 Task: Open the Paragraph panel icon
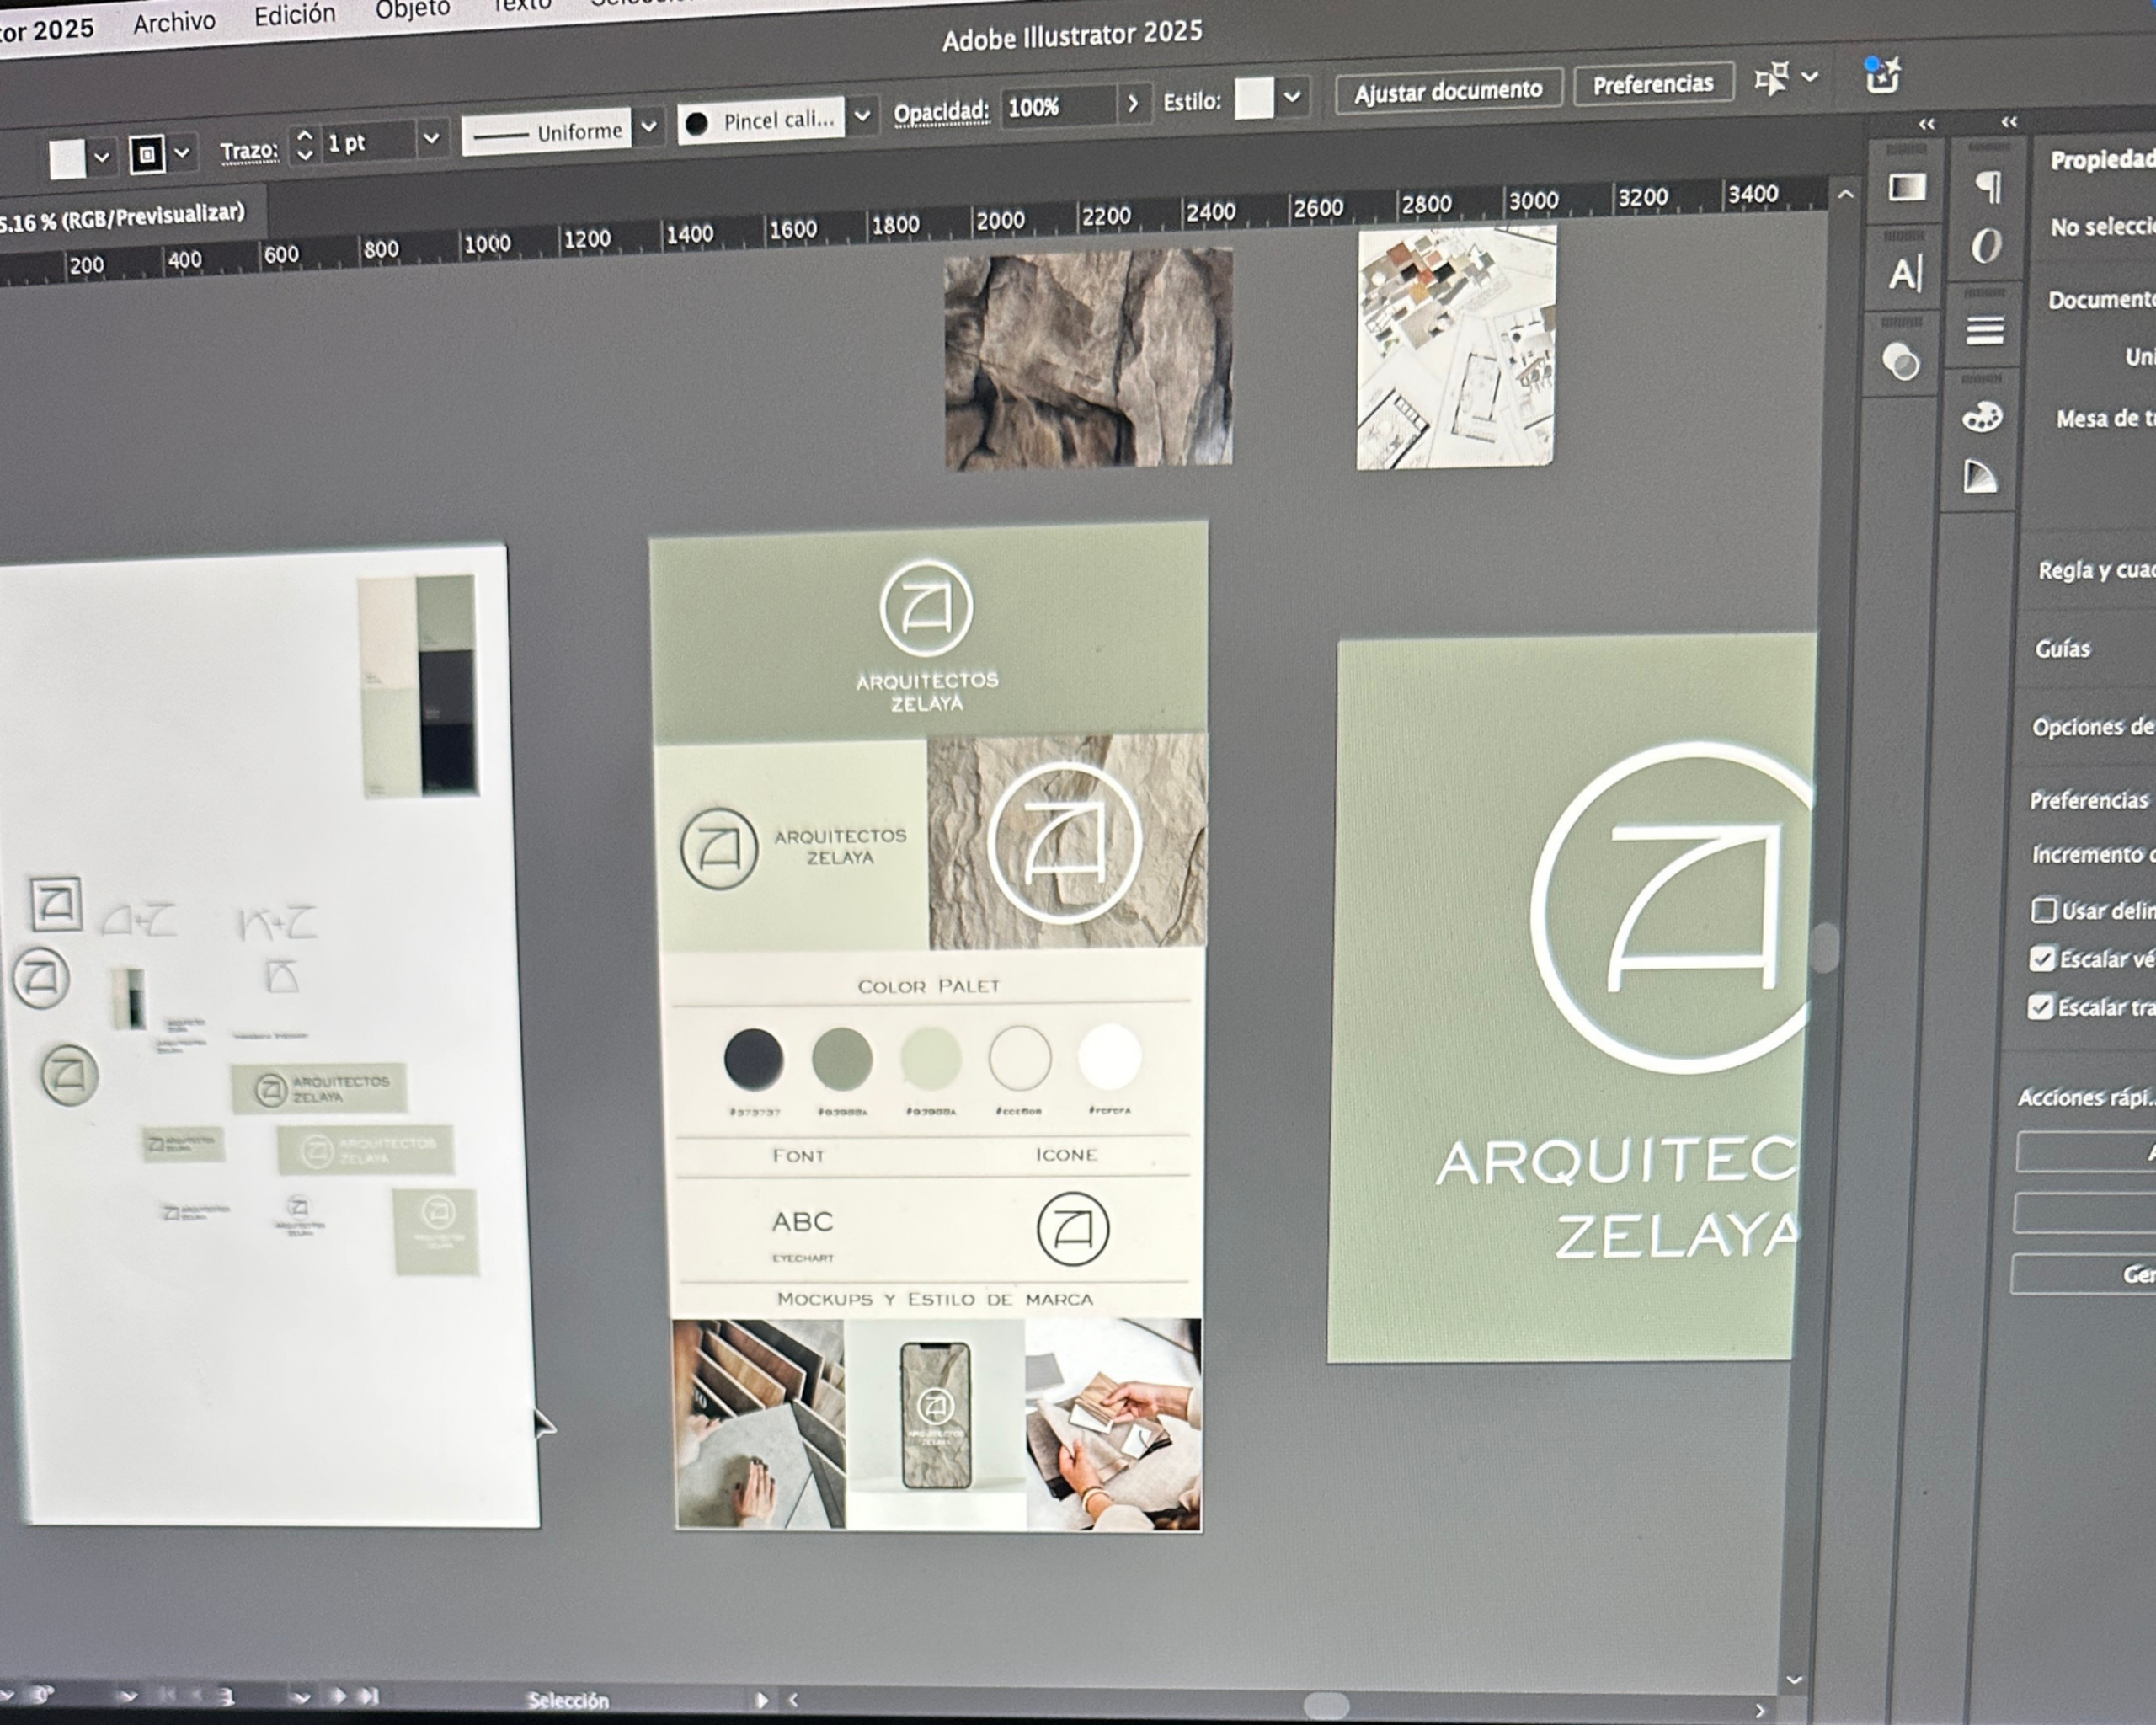pos(1988,186)
